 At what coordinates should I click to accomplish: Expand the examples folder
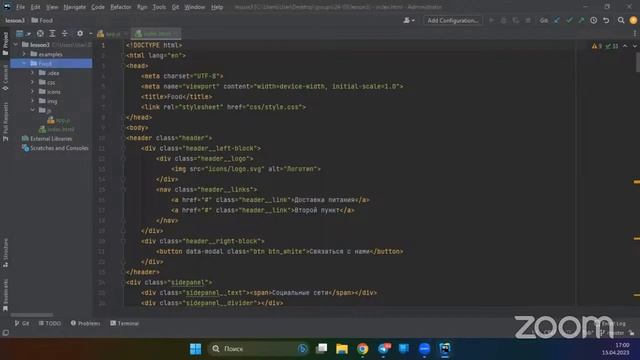coord(24,54)
